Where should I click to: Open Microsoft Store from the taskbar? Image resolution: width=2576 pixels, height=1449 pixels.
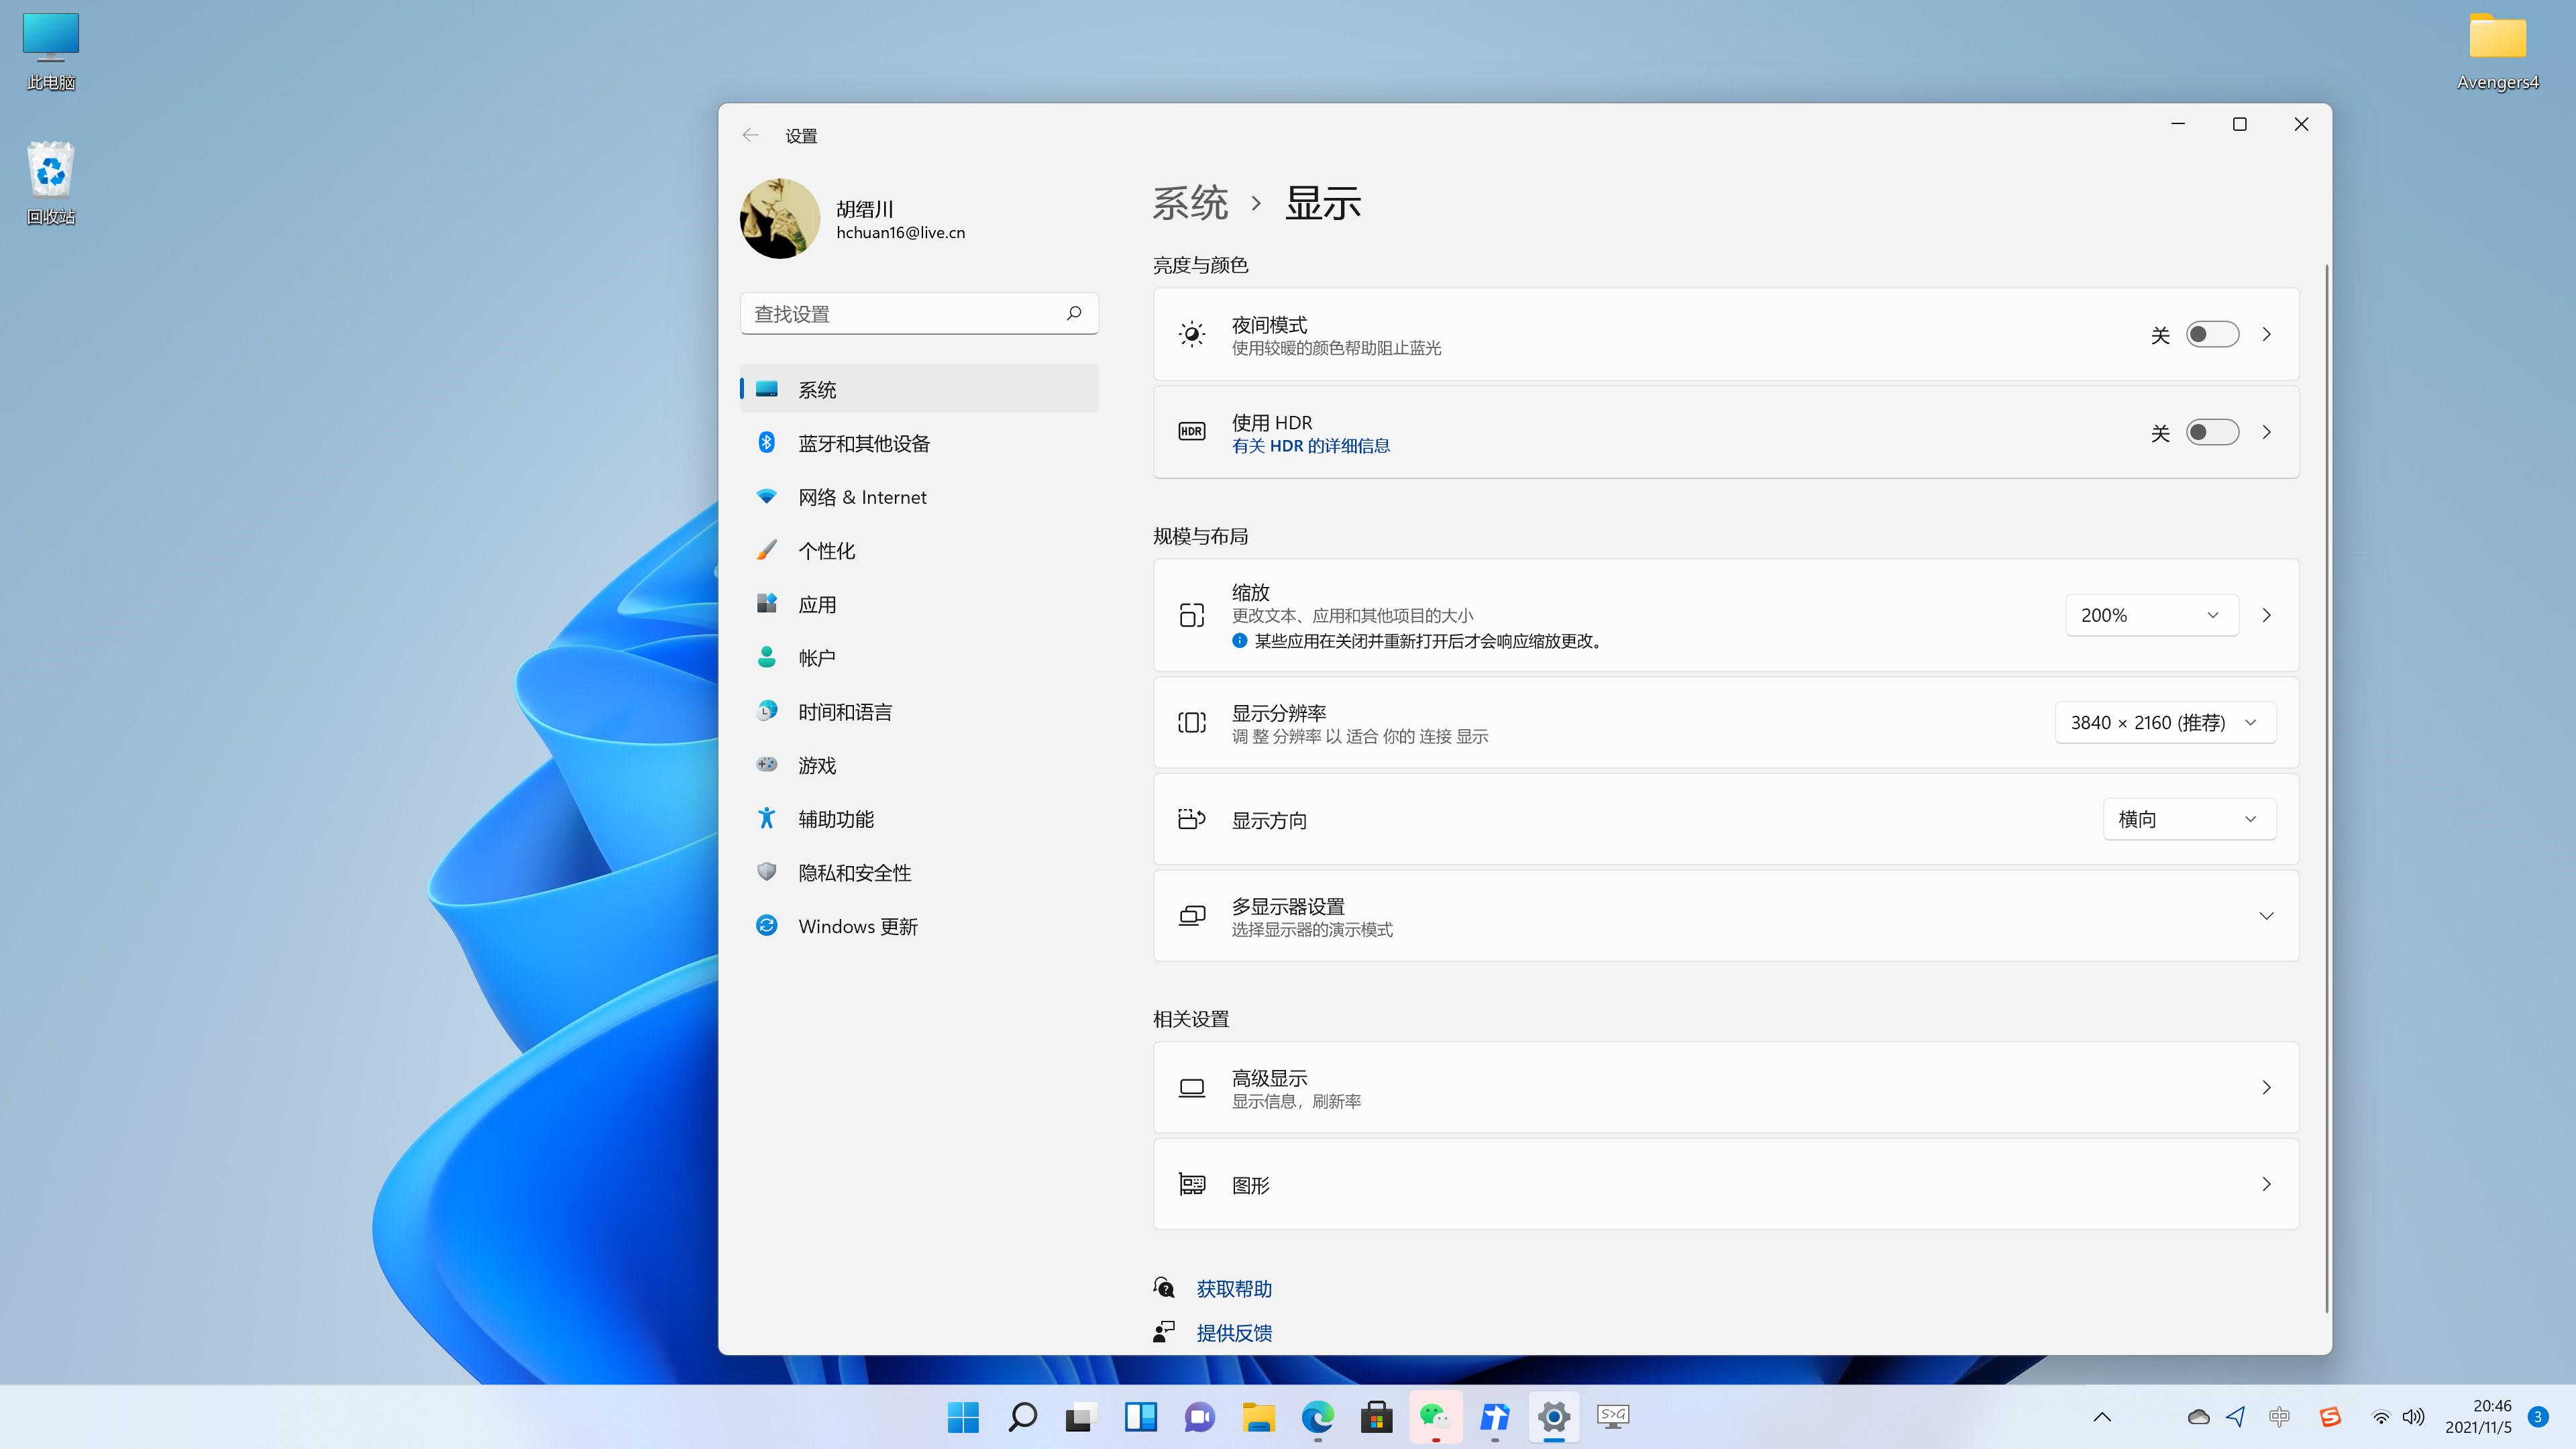[1376, 1416]
